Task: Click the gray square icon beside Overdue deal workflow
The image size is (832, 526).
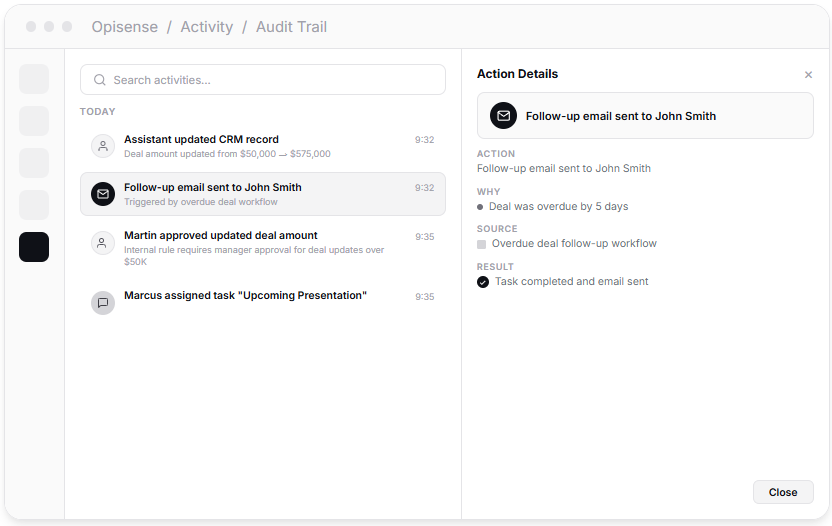Action: [482, 244]
